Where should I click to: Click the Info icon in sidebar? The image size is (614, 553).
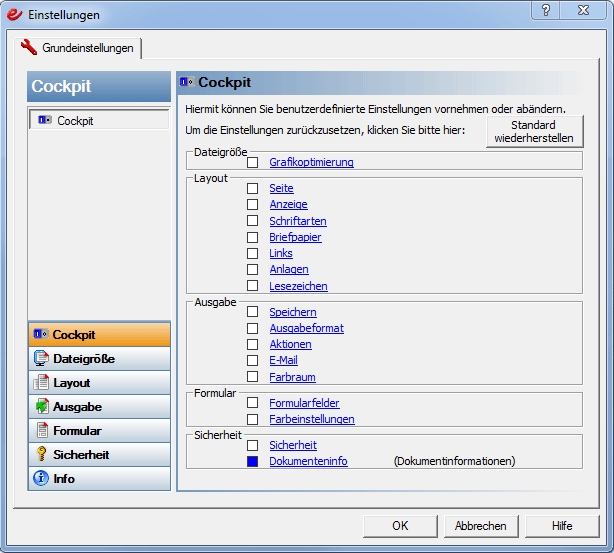point(41,479)
